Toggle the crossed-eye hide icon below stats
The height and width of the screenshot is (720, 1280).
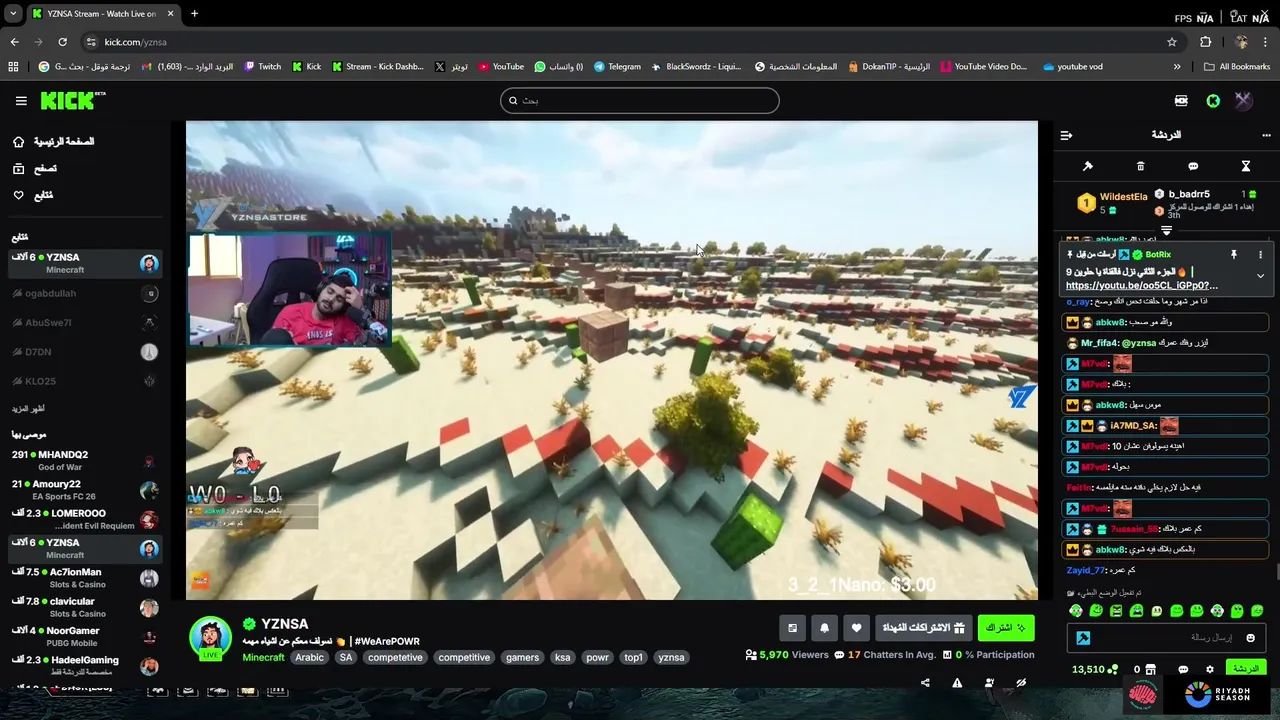click(x=1021, y=683)
